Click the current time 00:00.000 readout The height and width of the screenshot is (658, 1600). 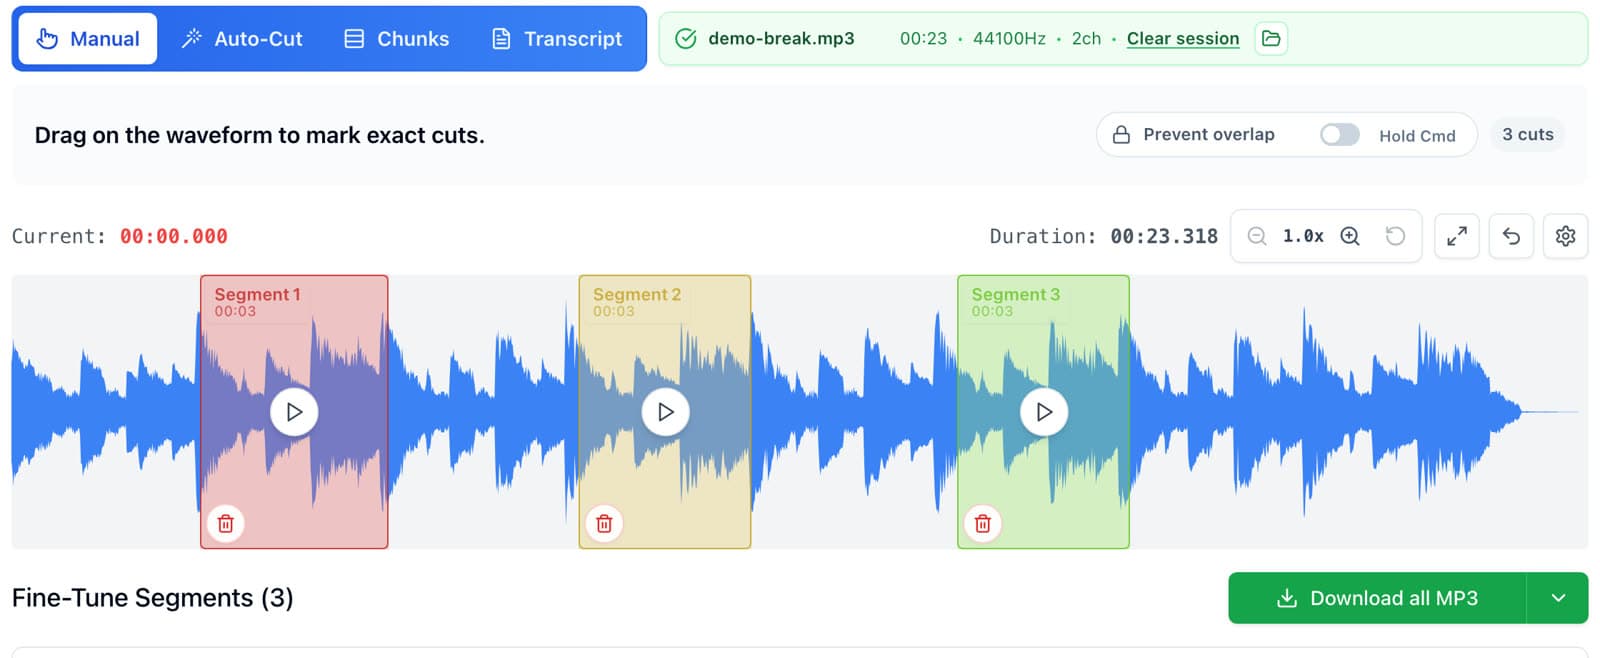174,237
